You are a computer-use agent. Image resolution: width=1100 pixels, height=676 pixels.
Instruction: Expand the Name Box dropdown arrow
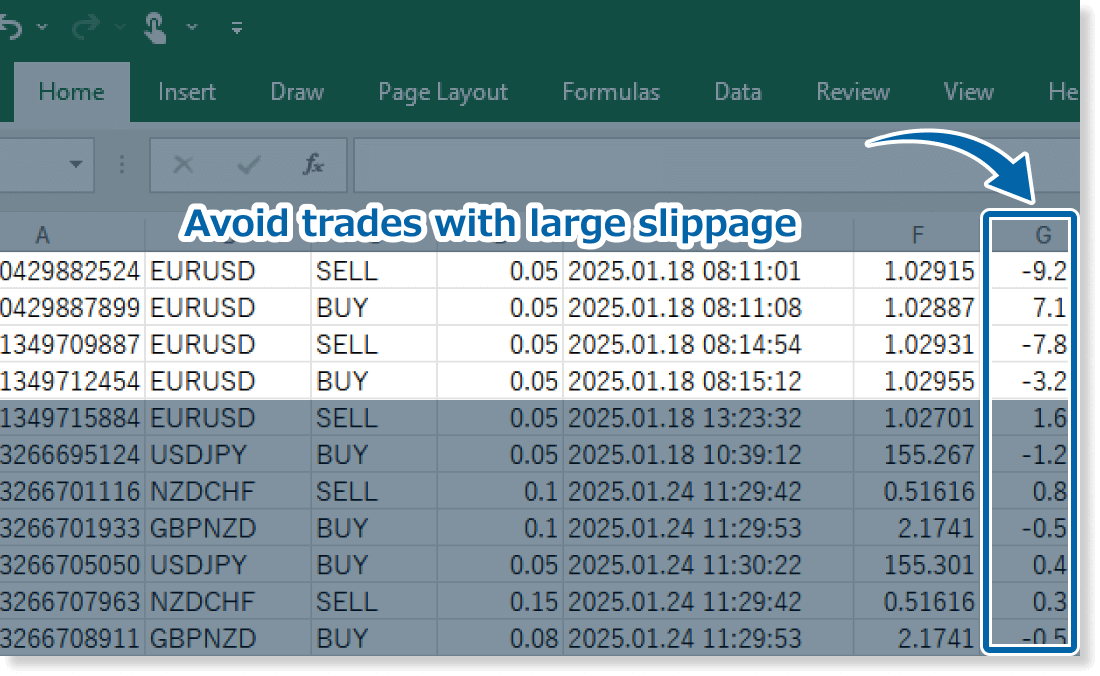tap(75, 165)
